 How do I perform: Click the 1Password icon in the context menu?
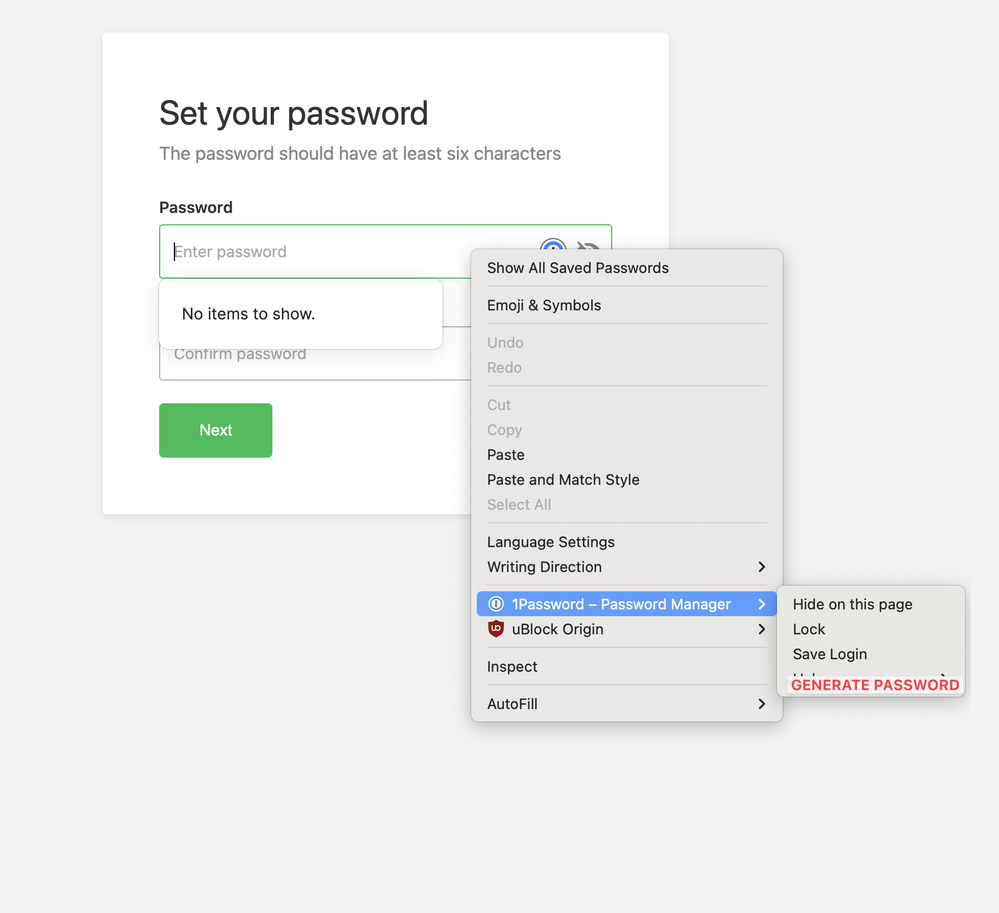coord(496,604)
